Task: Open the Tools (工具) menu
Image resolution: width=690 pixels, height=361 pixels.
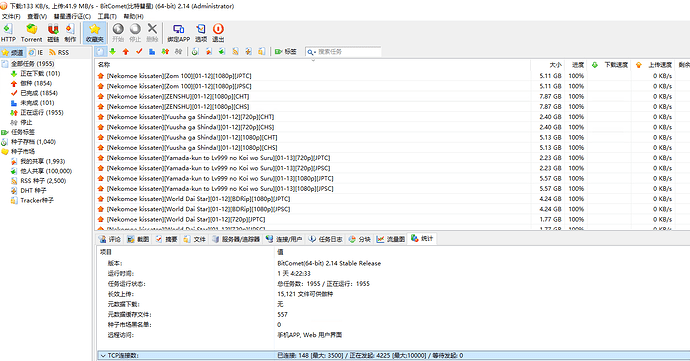Action: coord(107,16)
